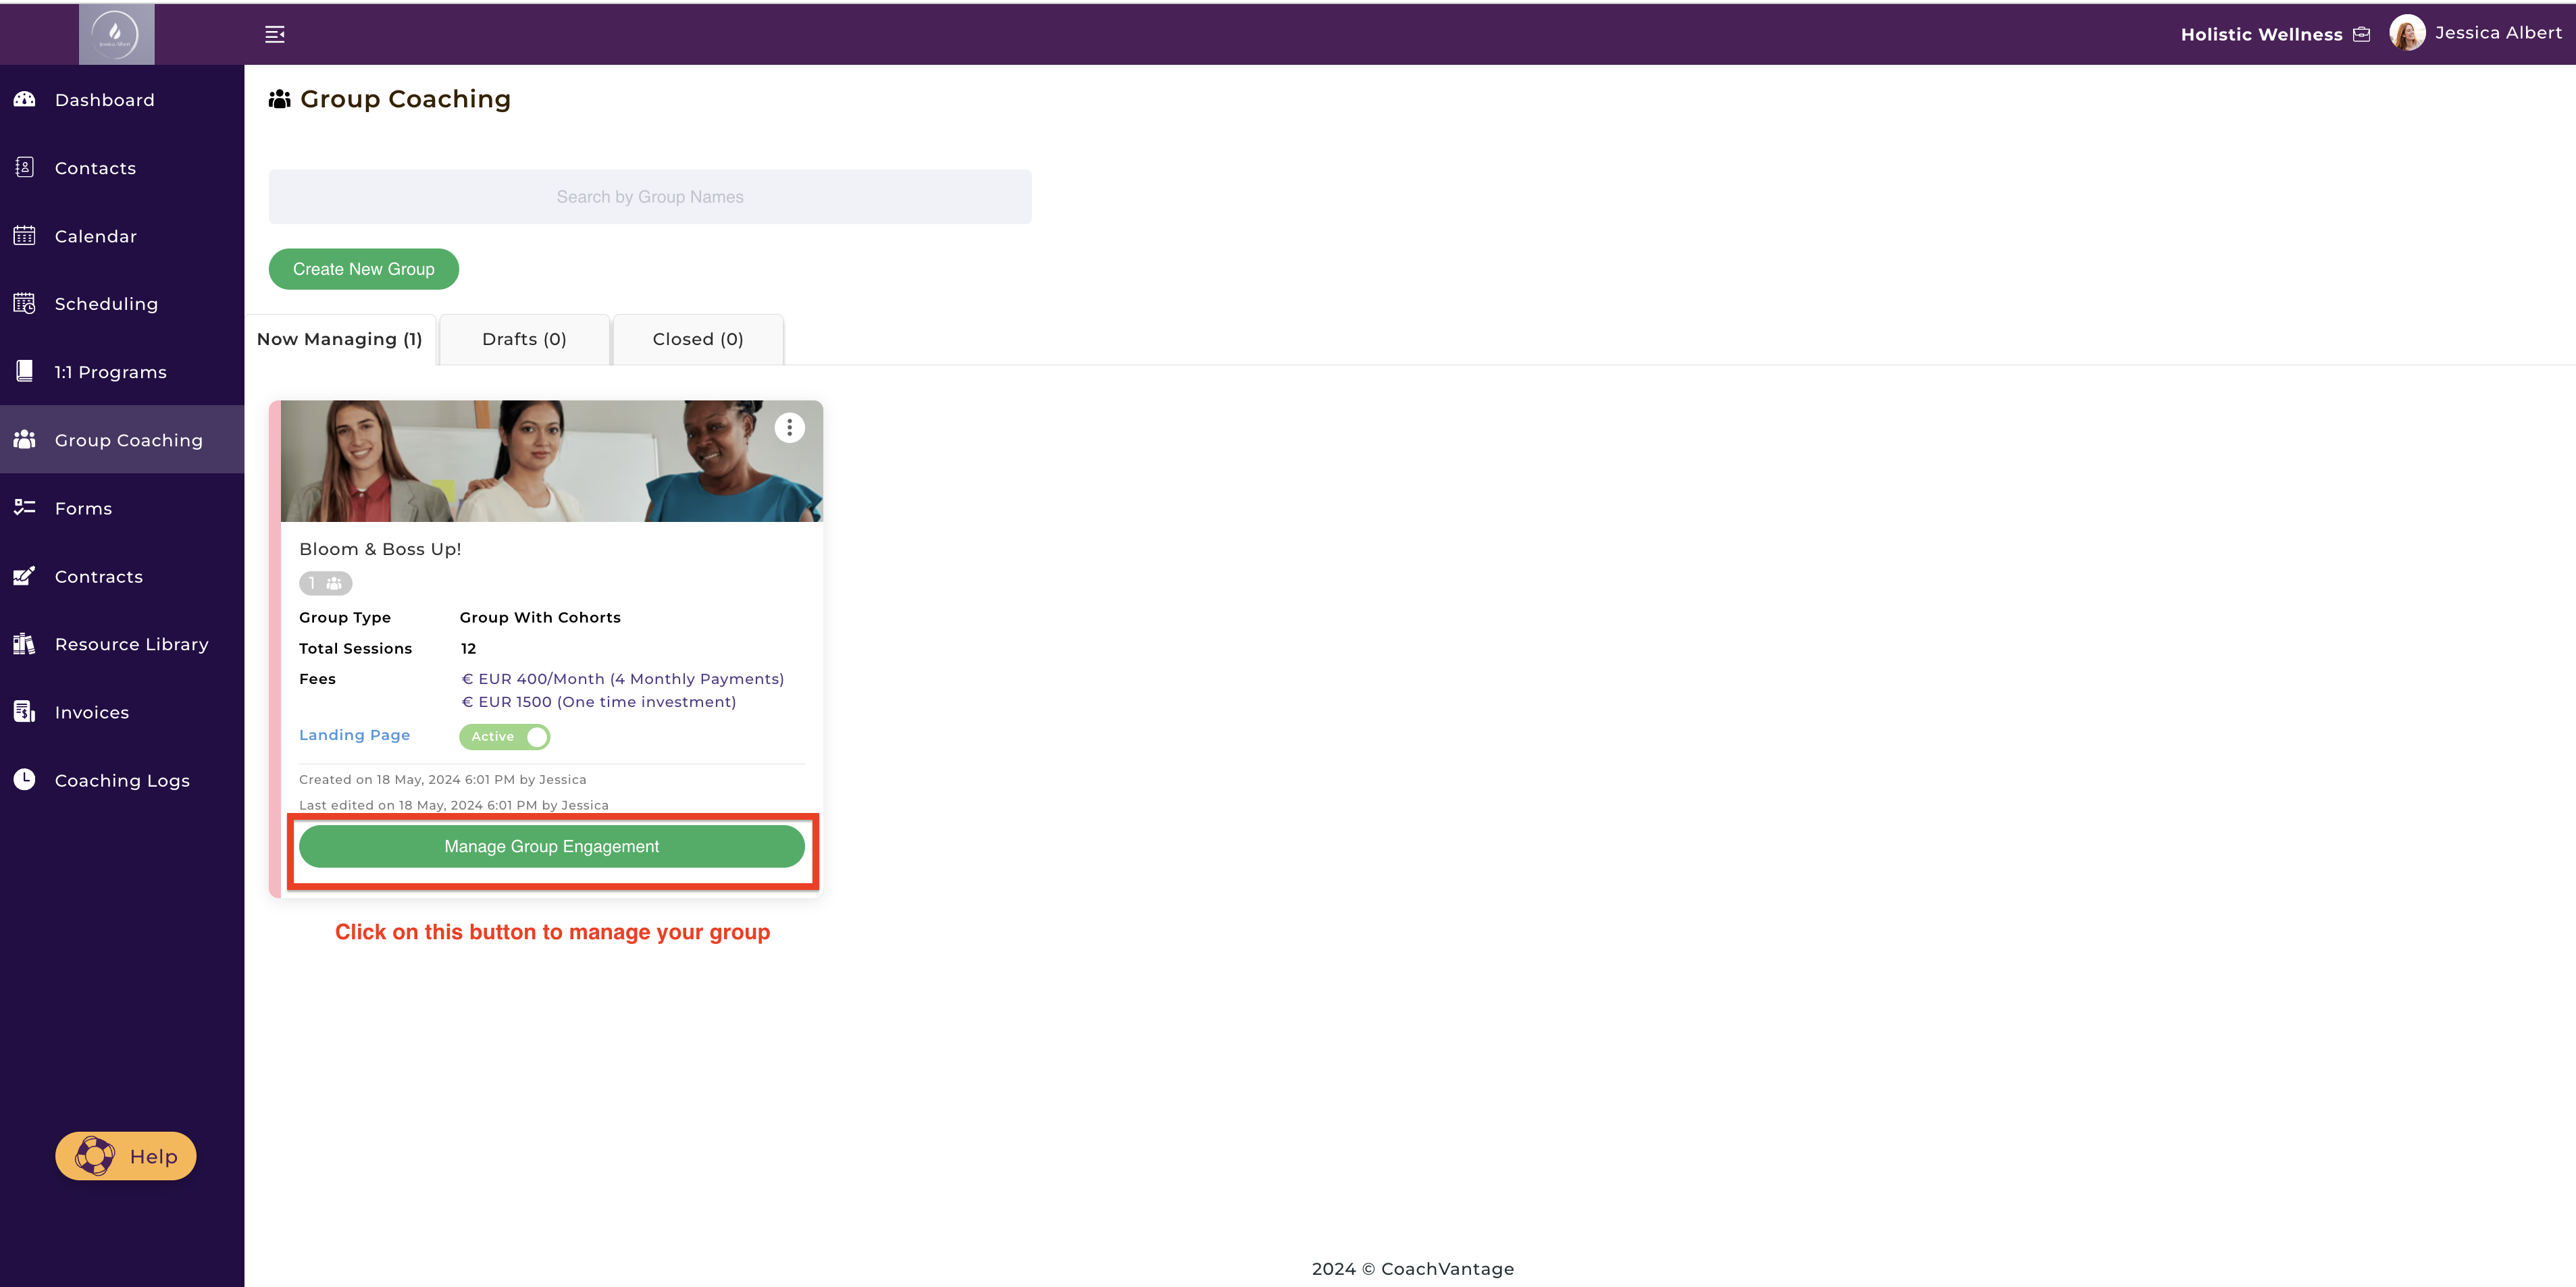Open Jessica Albert profile menu
Viewport: 2576px width, 1287px height.
[x=2476, y=33]
